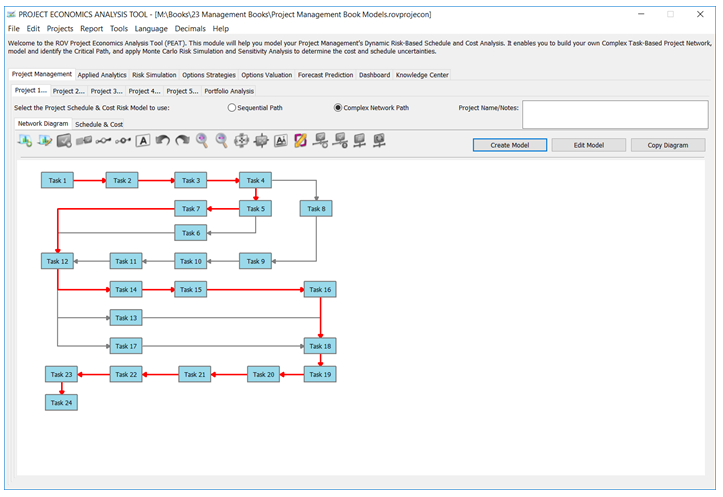The height and width of the screenshot is (497, 723).
Task: Select the second node connector link tool
Action: (x=123, y=140)
